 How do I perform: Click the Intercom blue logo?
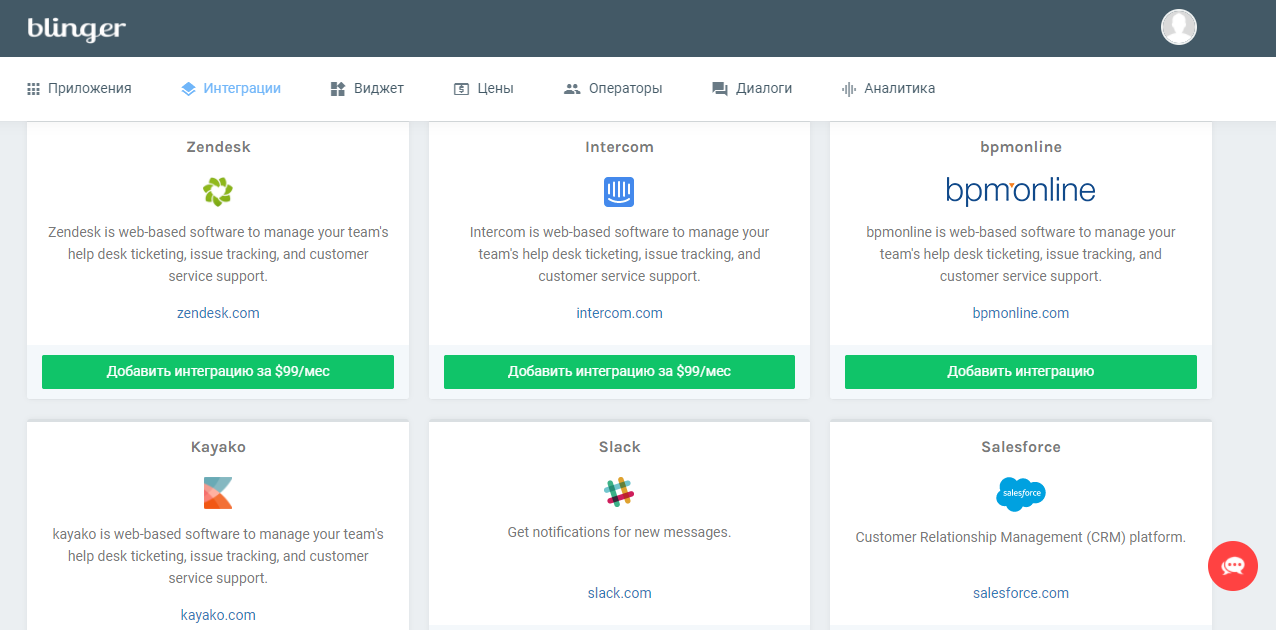pos(619,191)
